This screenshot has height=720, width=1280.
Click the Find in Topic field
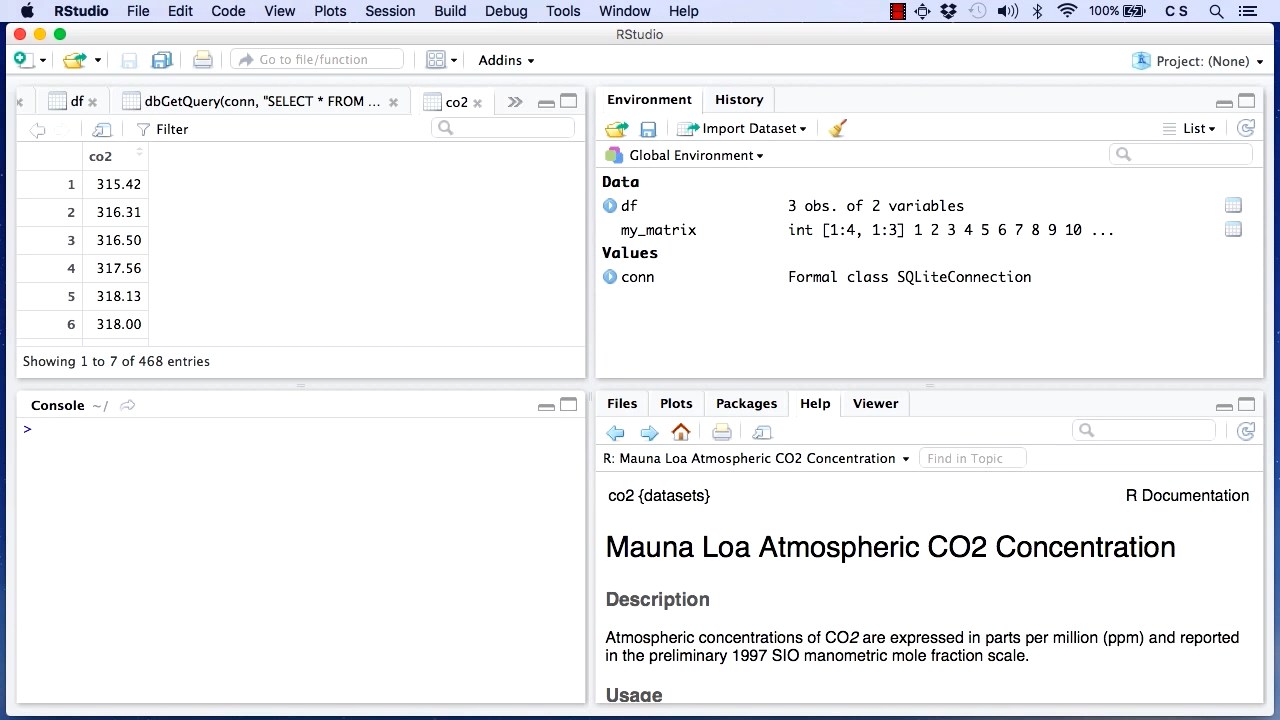972,459
